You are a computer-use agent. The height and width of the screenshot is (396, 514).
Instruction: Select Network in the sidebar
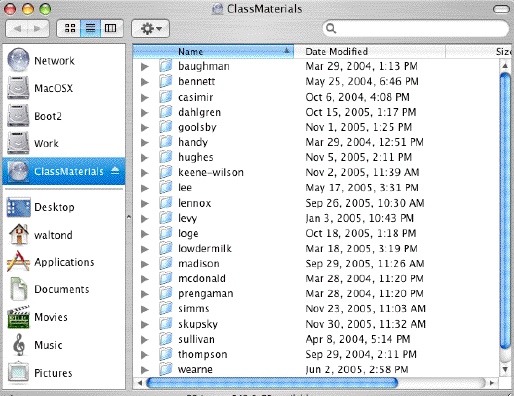[63, 60]
